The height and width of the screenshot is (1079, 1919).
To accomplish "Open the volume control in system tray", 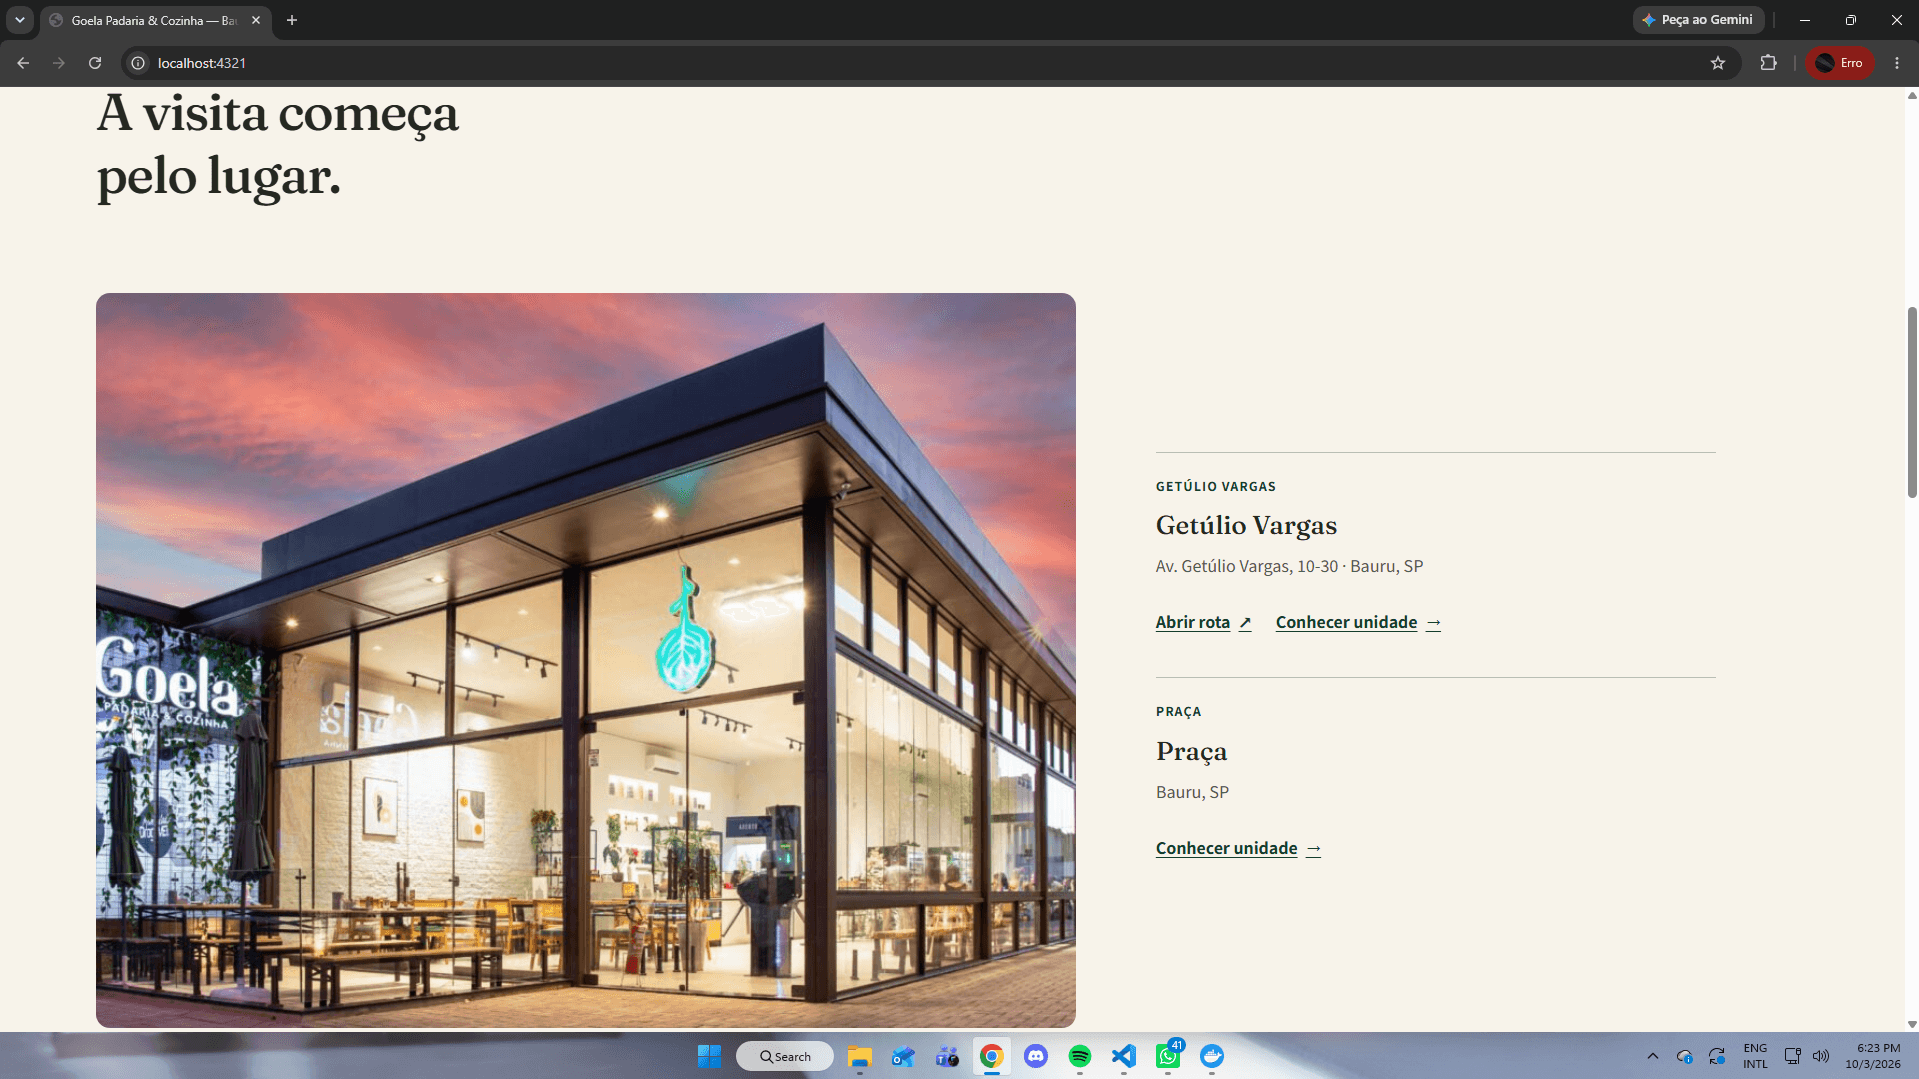I will coord(1821,1056).
